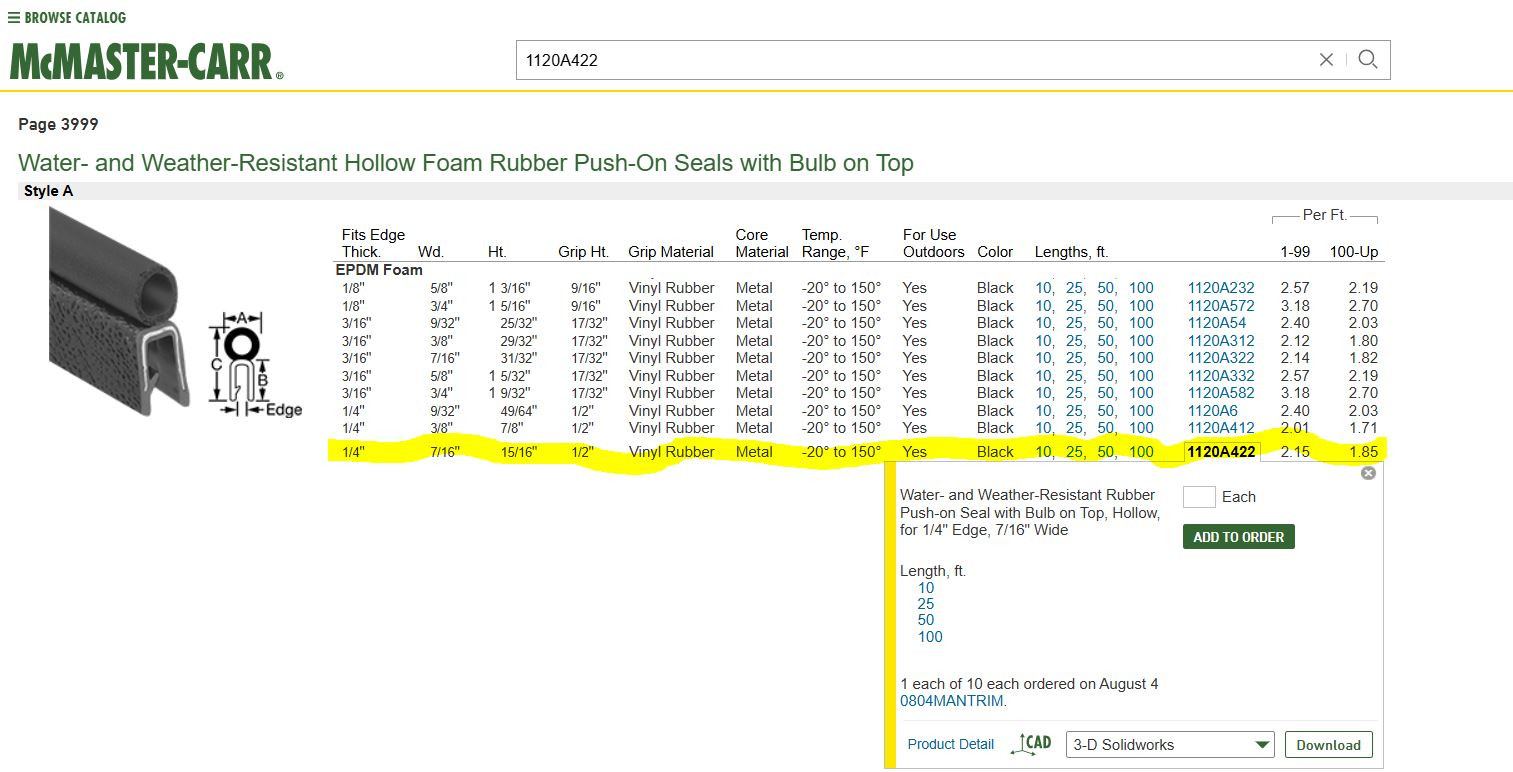Click the seal dimension diagram with Edge label
The image size is (1513, 772).
255,365
